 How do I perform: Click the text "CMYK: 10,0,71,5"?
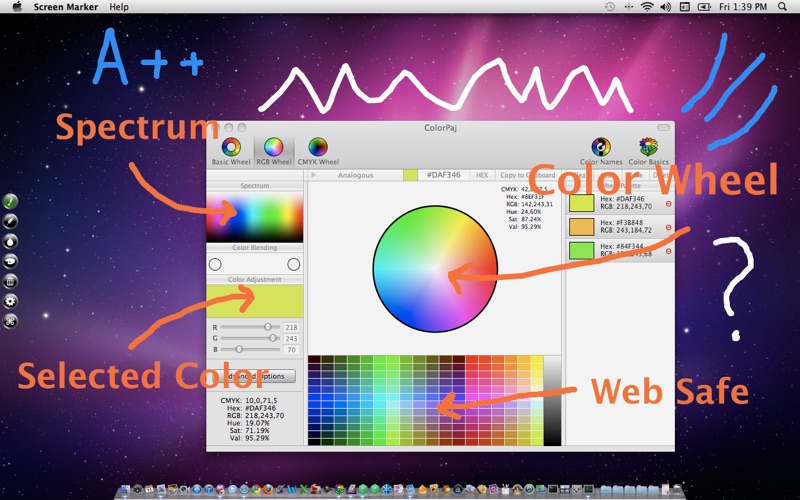click(x=248, y=401)
